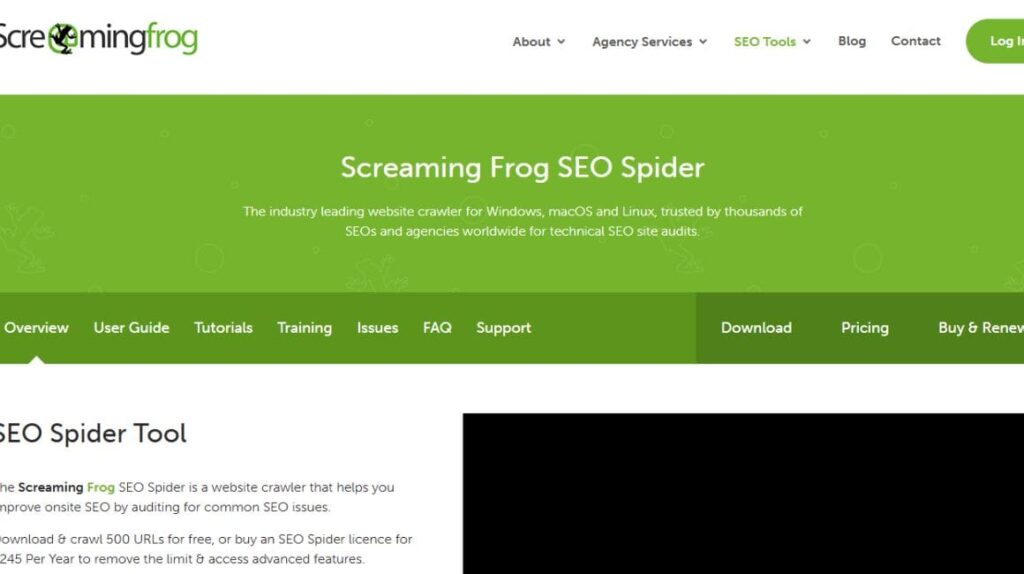This screenshot has height=574, width=1024.
Task: Click the Screaming Frog SEO Spider title
Action: coord(522,168)
